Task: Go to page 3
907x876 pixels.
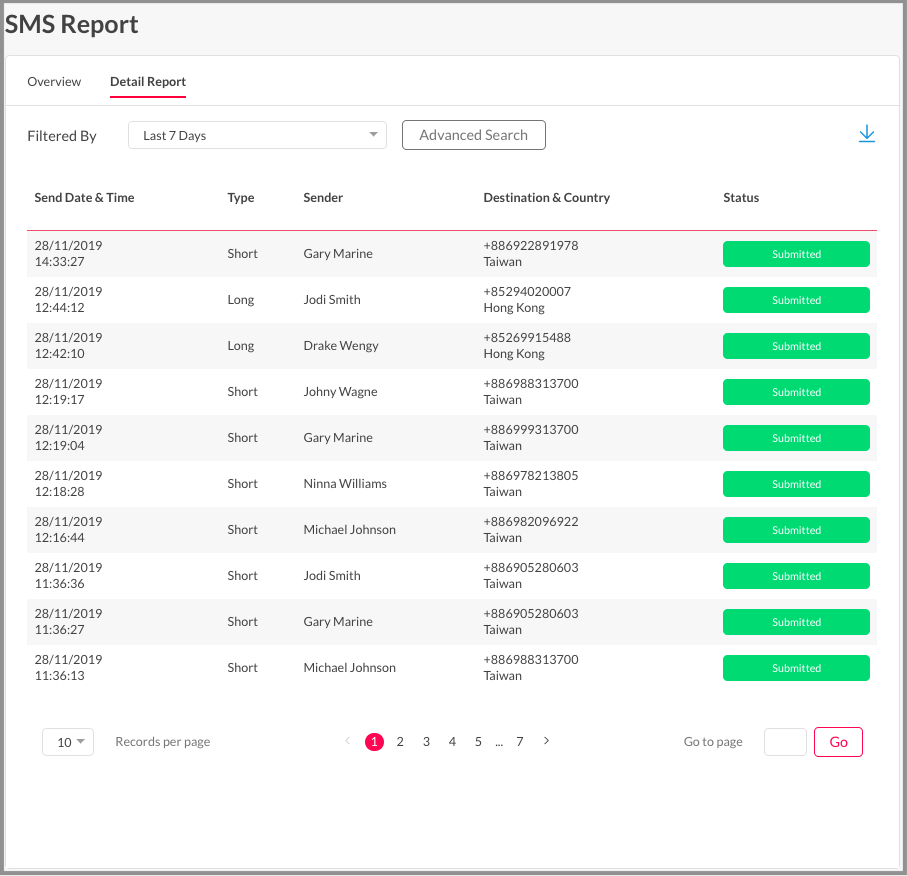Action: [426, 742]
